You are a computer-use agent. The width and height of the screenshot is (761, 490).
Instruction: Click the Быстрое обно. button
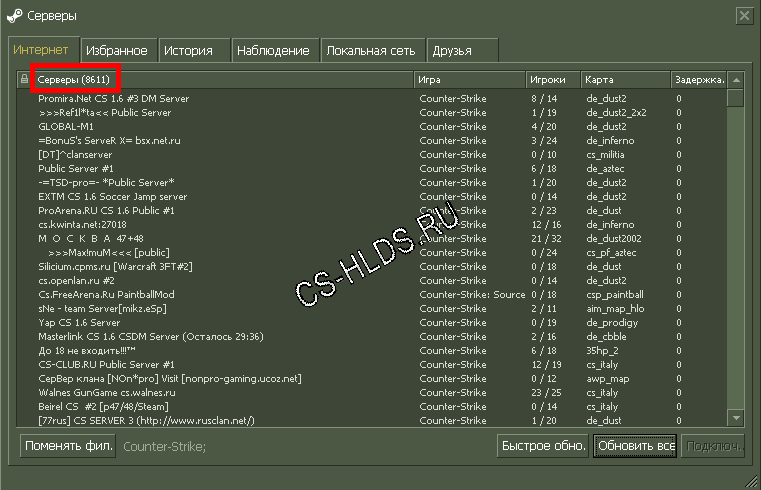click(x=541, y=445)
